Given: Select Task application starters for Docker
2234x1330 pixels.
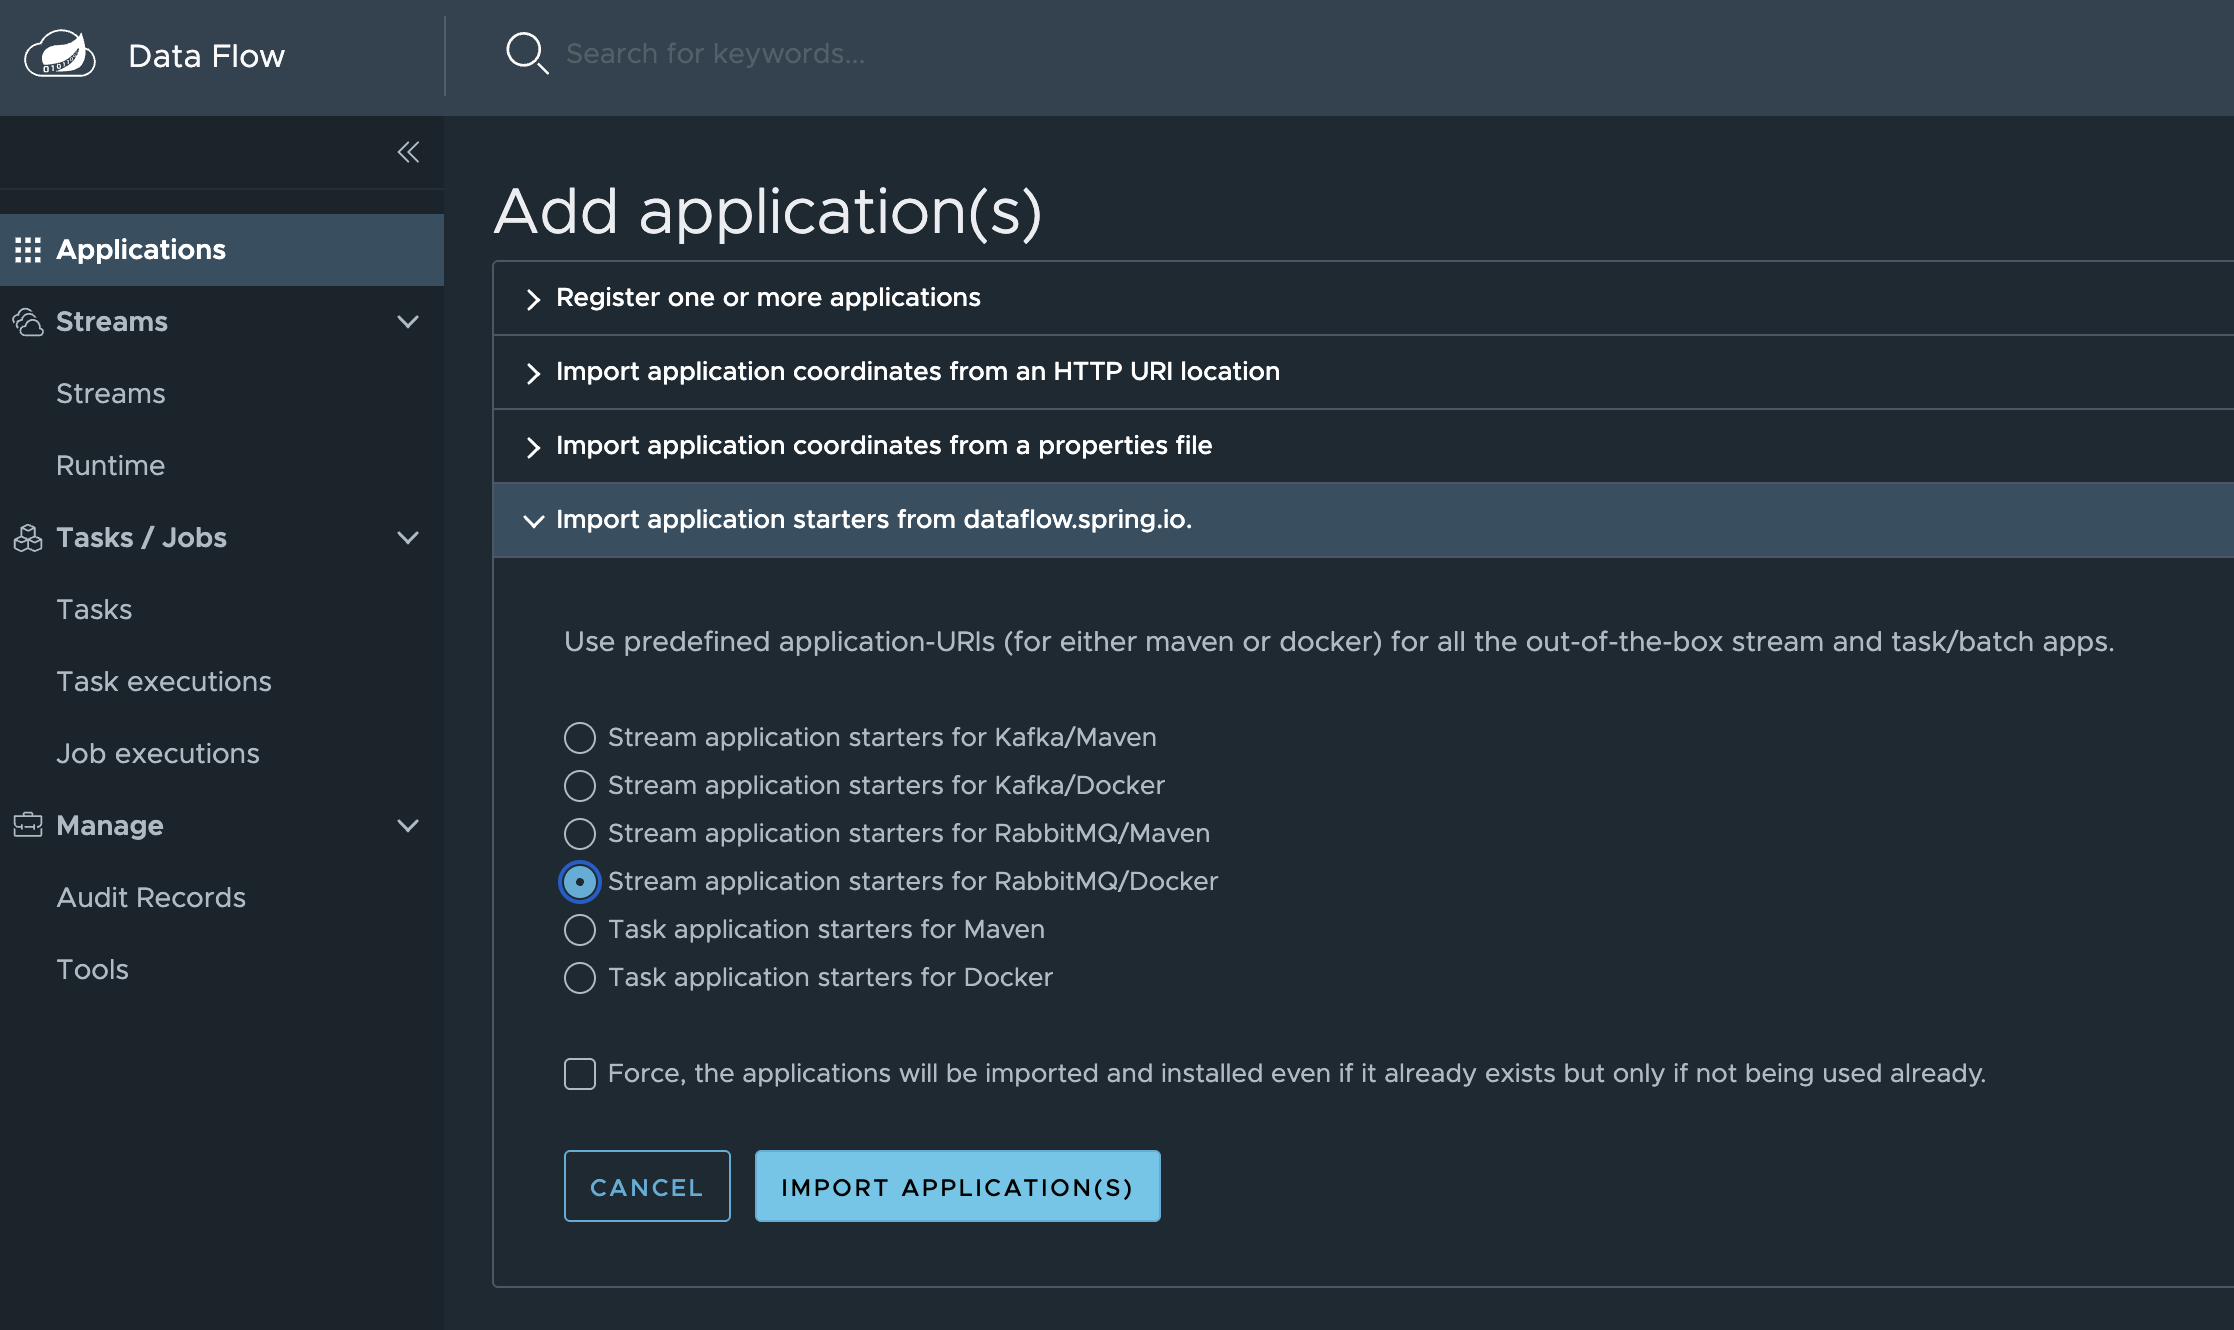Looking at the screenshot, I should tap(580, 978).
